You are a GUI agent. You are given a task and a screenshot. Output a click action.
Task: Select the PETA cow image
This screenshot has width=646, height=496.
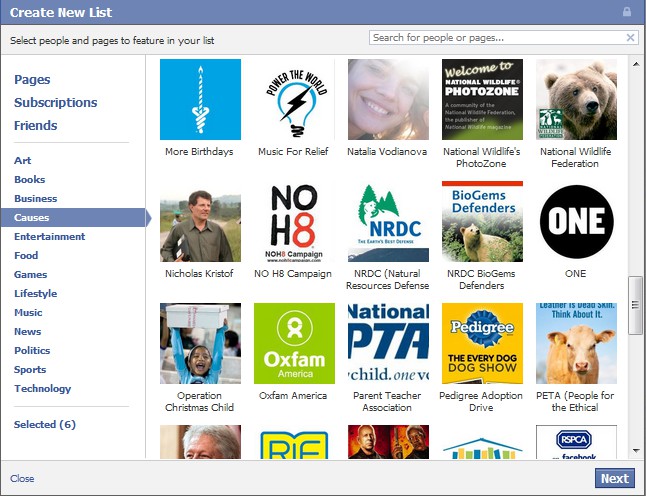pos(576,343)
